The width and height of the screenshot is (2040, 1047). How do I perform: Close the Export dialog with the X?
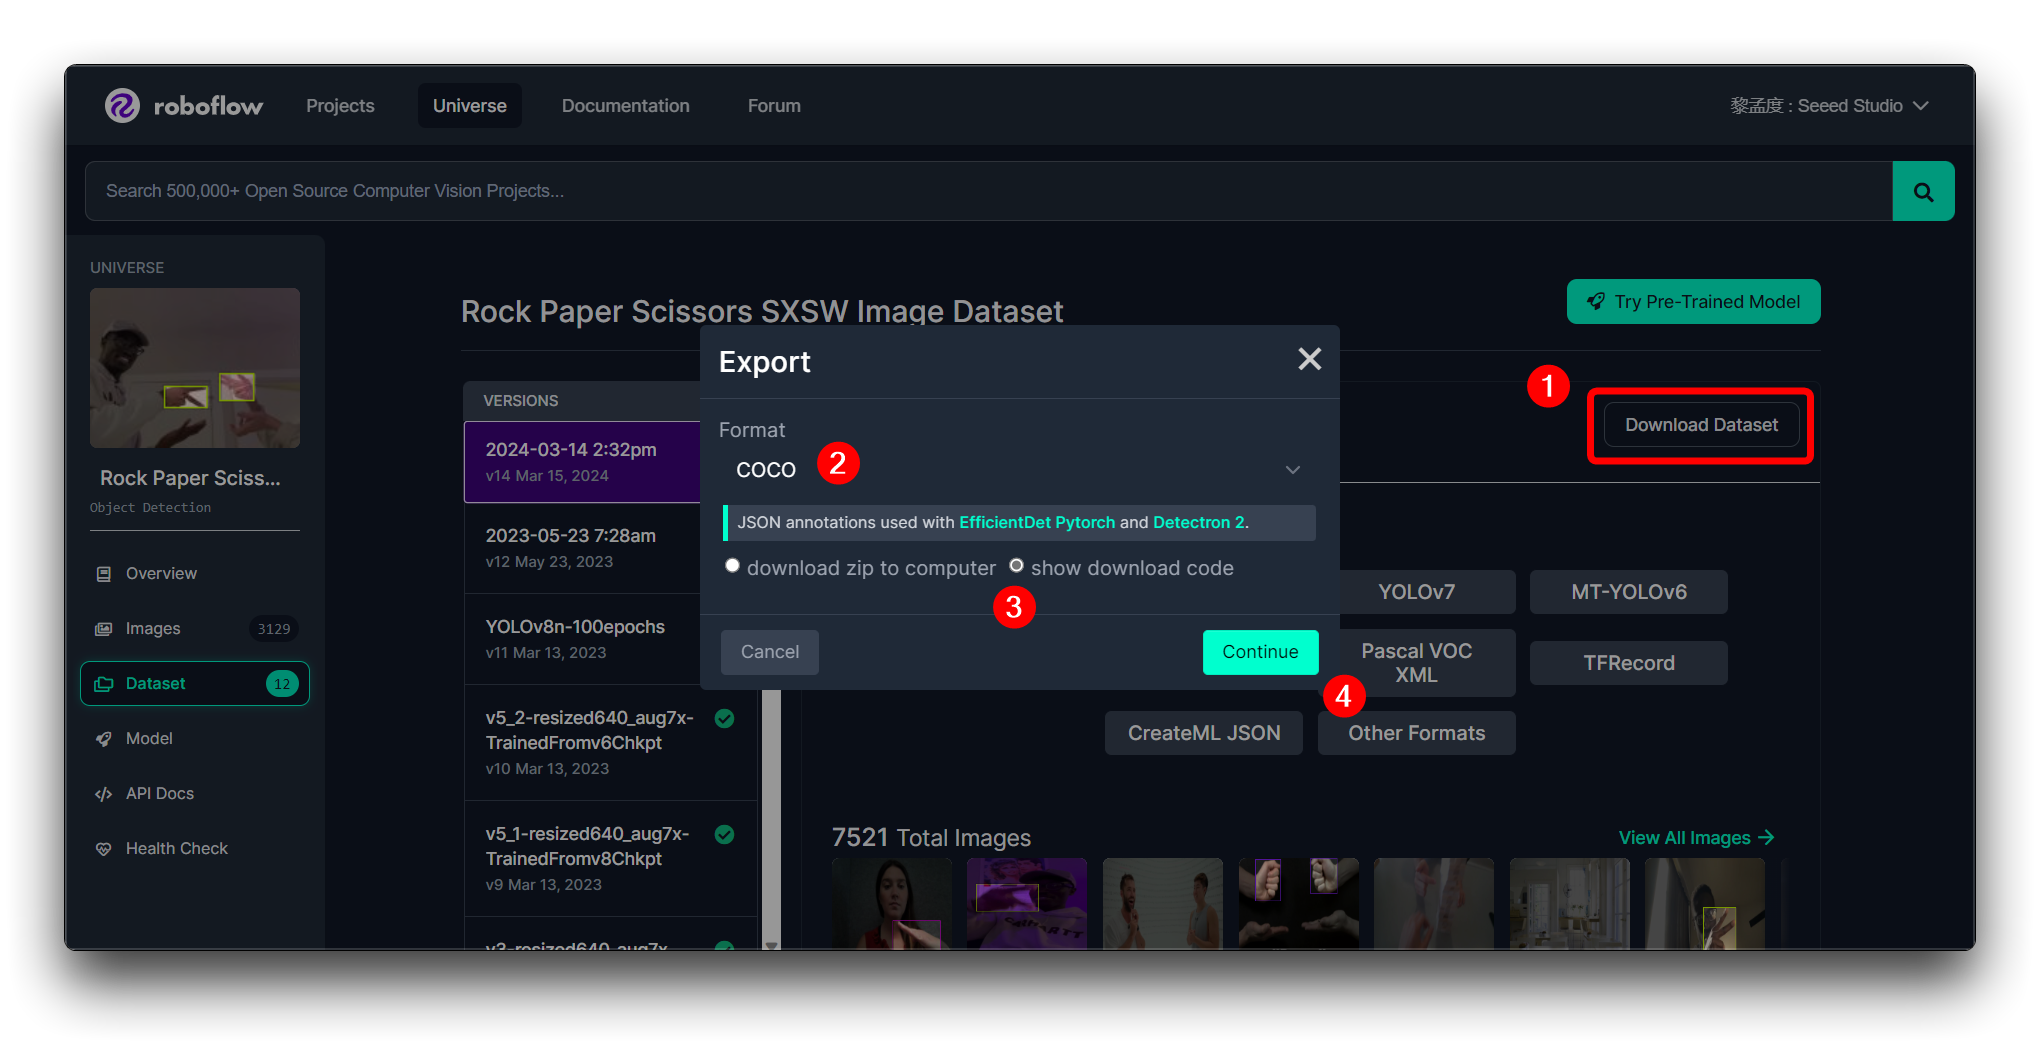(1309, 359)
